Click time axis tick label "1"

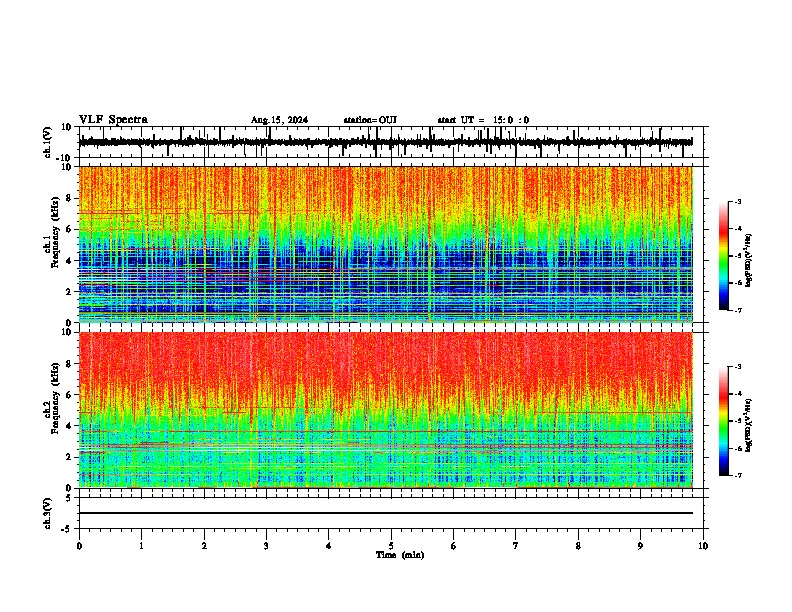pyautogui.click(x=141, y=546)
